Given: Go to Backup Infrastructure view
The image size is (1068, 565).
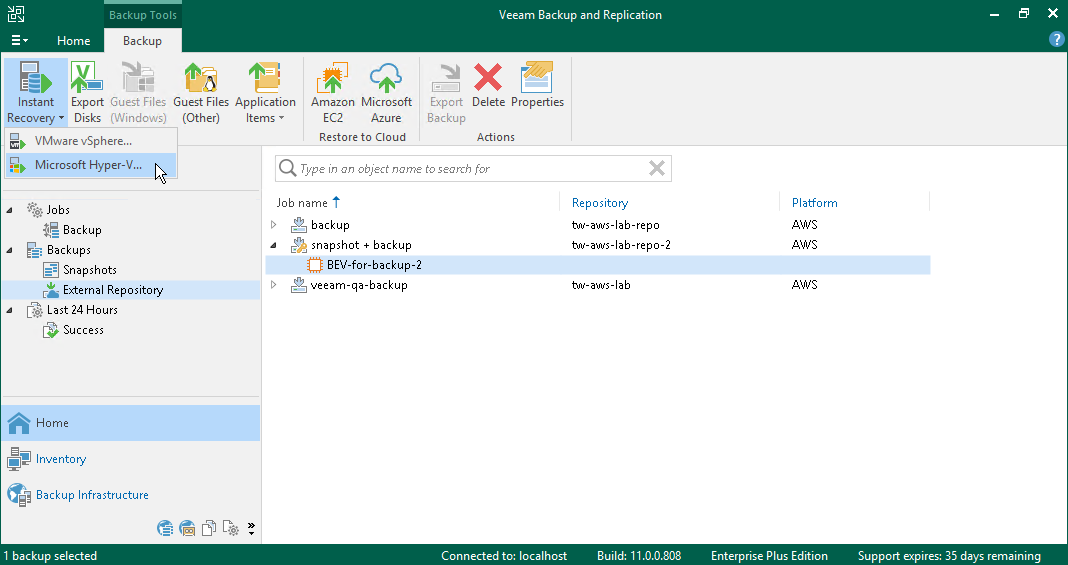Looking at the screenshot, I should click(92, 495).
